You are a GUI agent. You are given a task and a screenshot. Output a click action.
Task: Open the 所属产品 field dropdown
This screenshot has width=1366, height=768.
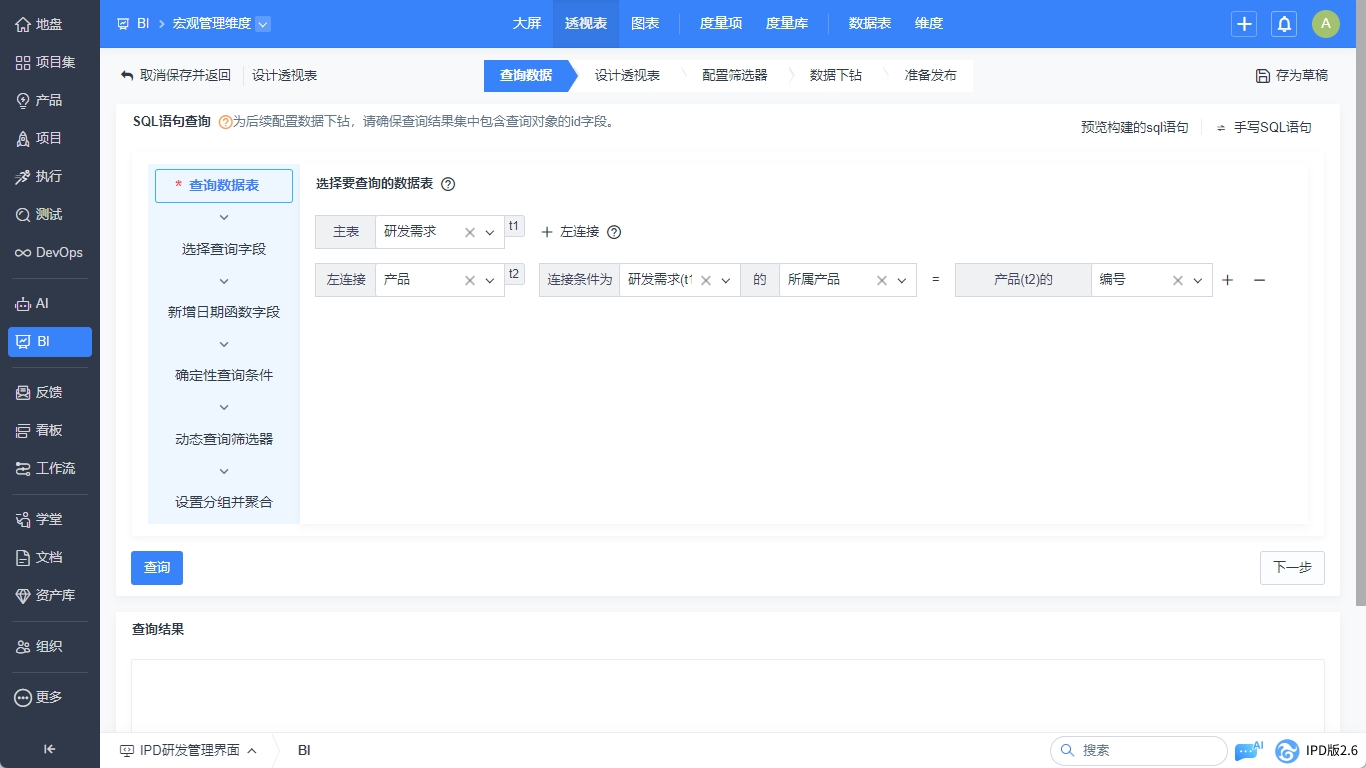coord(902,281)
